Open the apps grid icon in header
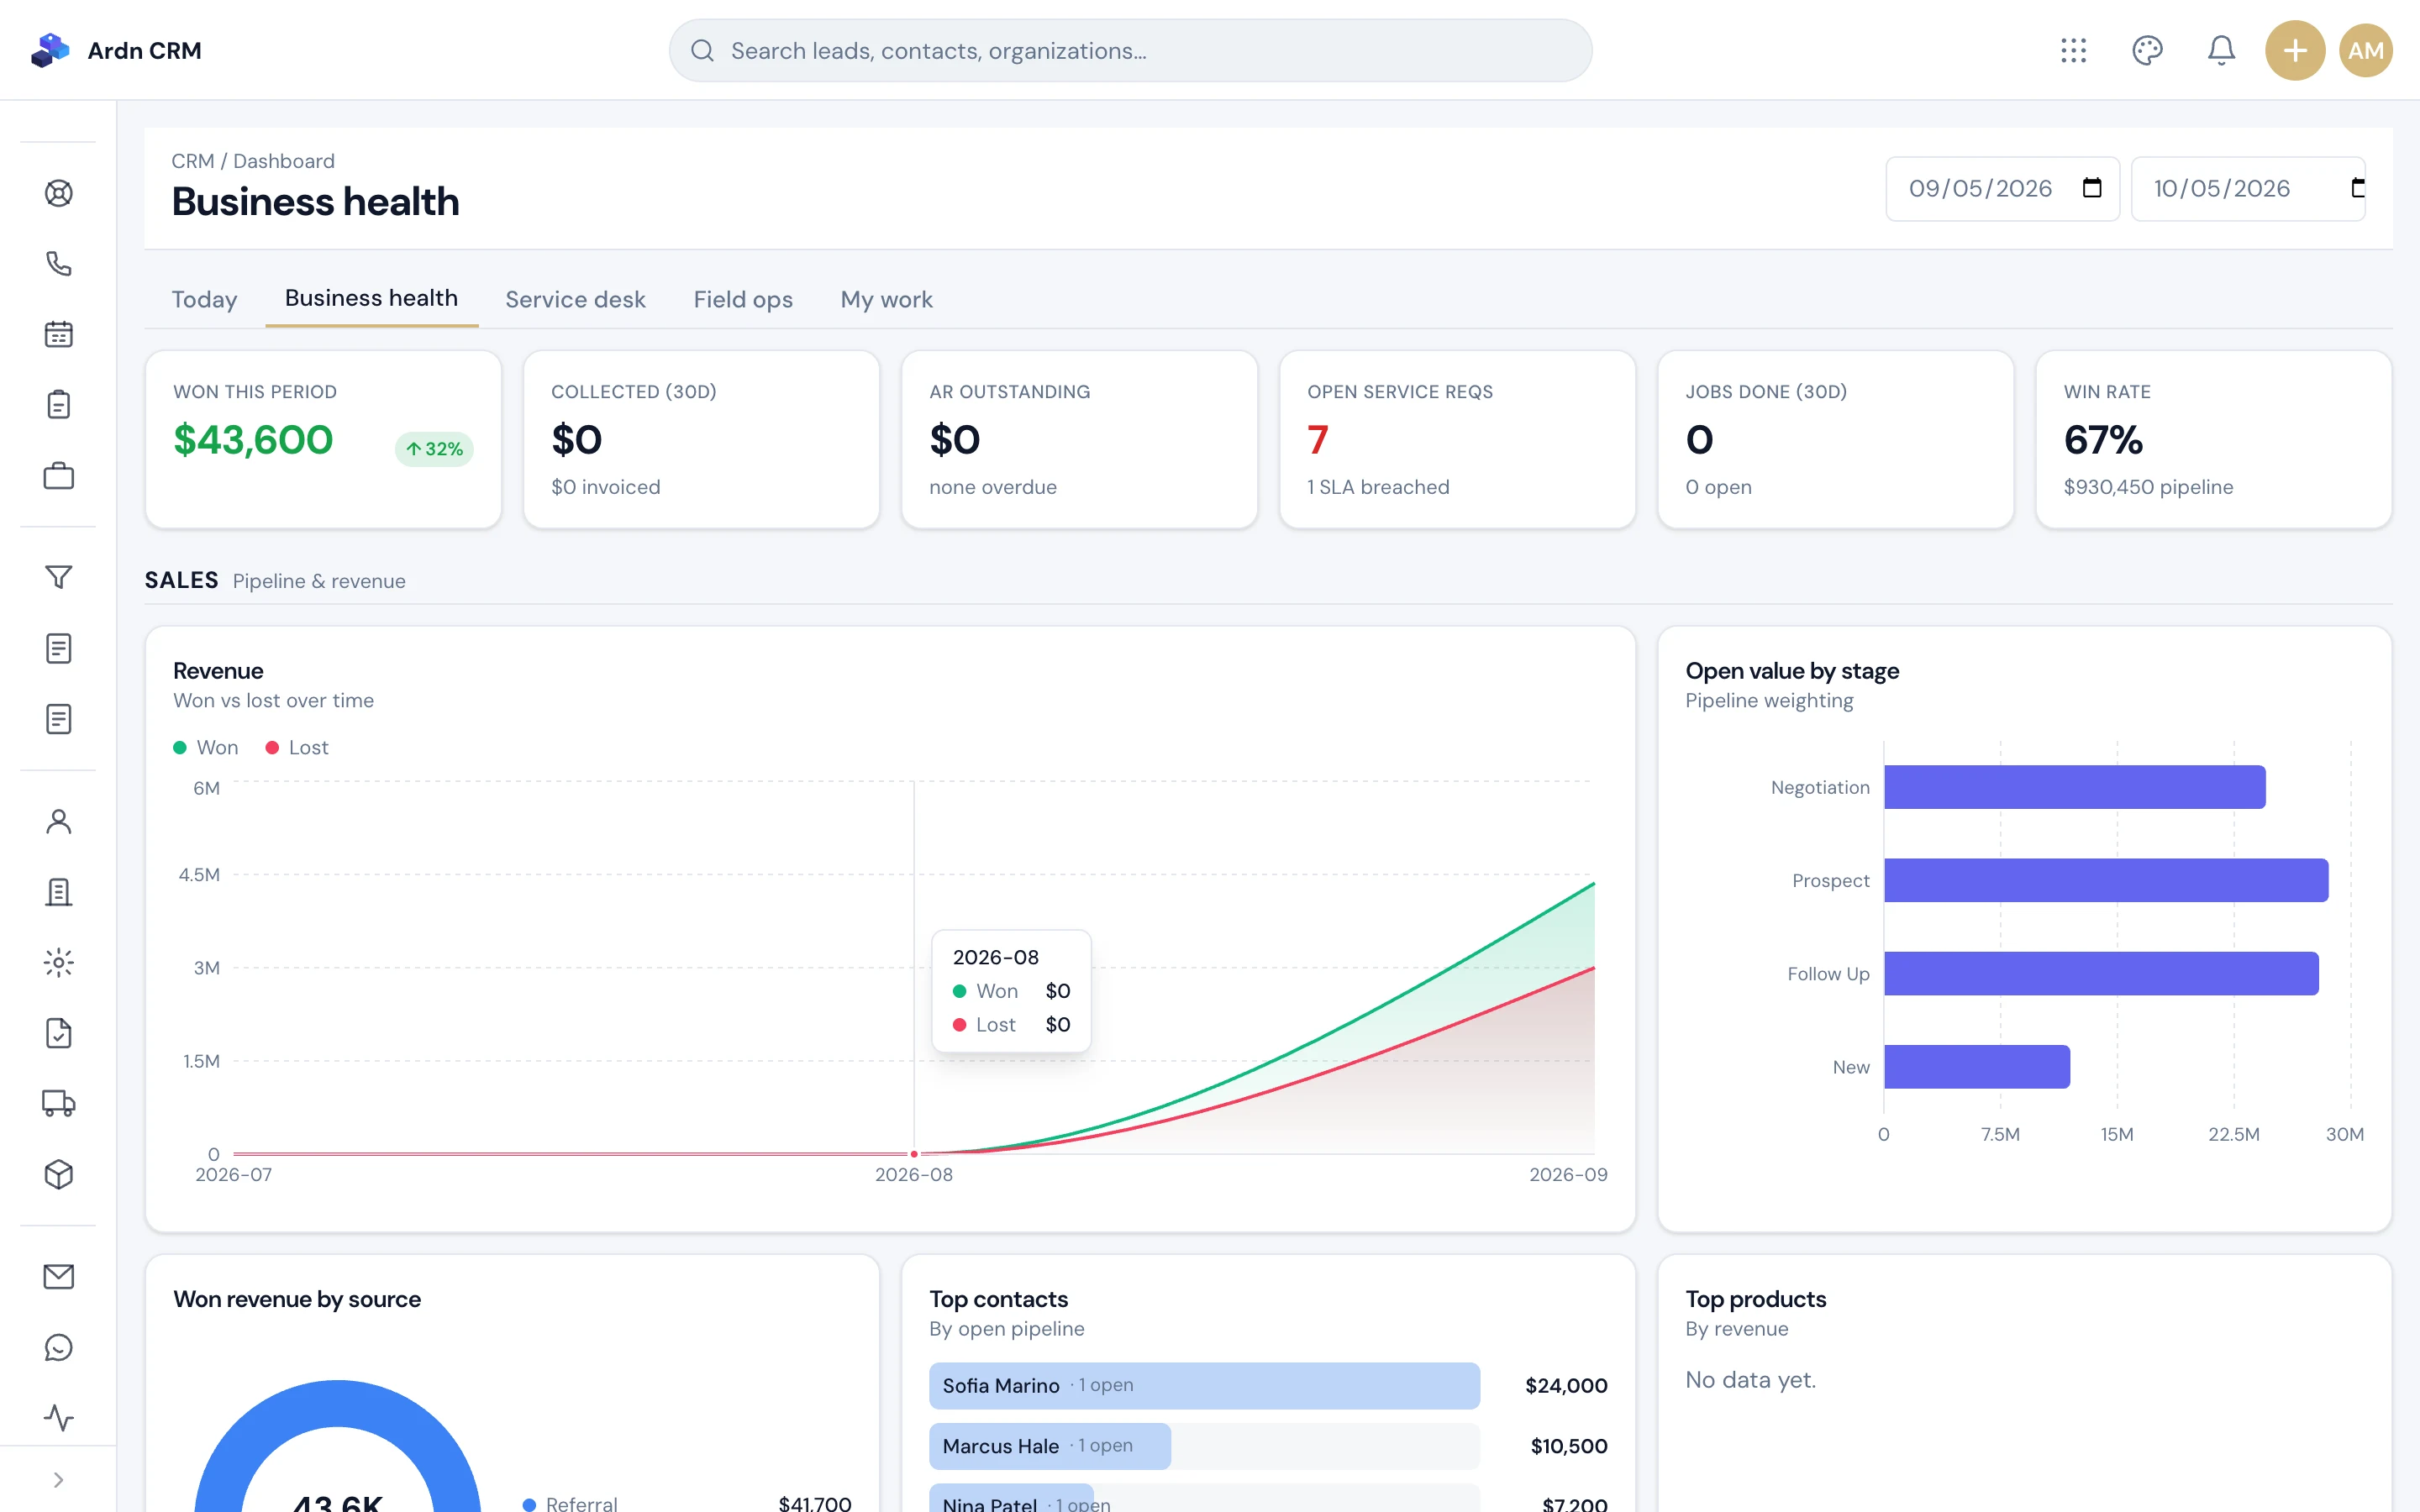Screen dimensions: 2420x1512 click(x=2073, y=50)
